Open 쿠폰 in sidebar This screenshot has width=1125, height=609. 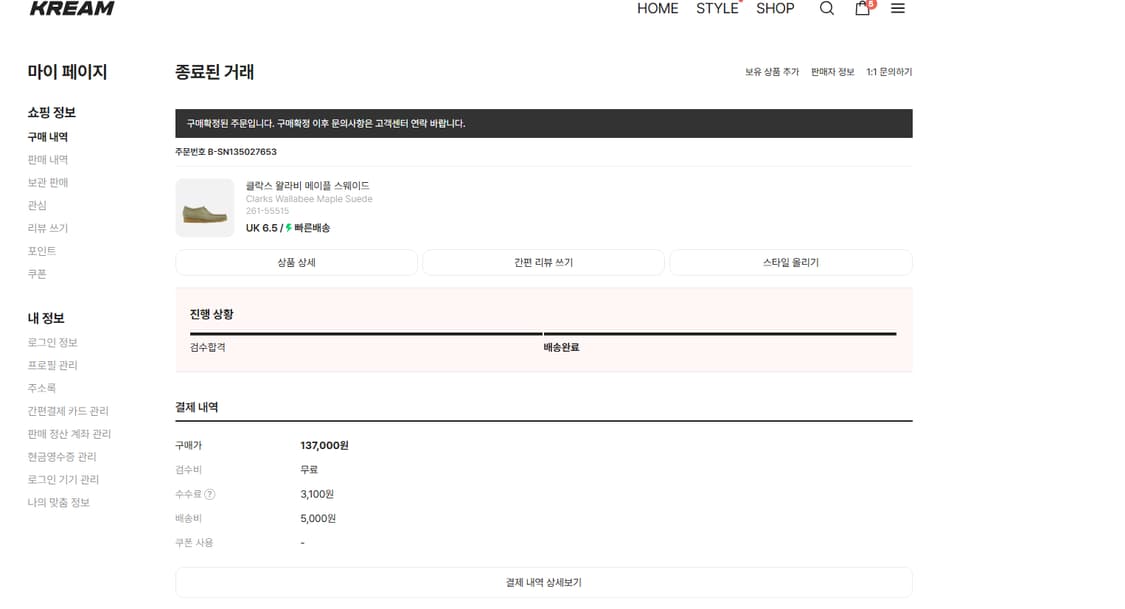(x=37, y=274)
